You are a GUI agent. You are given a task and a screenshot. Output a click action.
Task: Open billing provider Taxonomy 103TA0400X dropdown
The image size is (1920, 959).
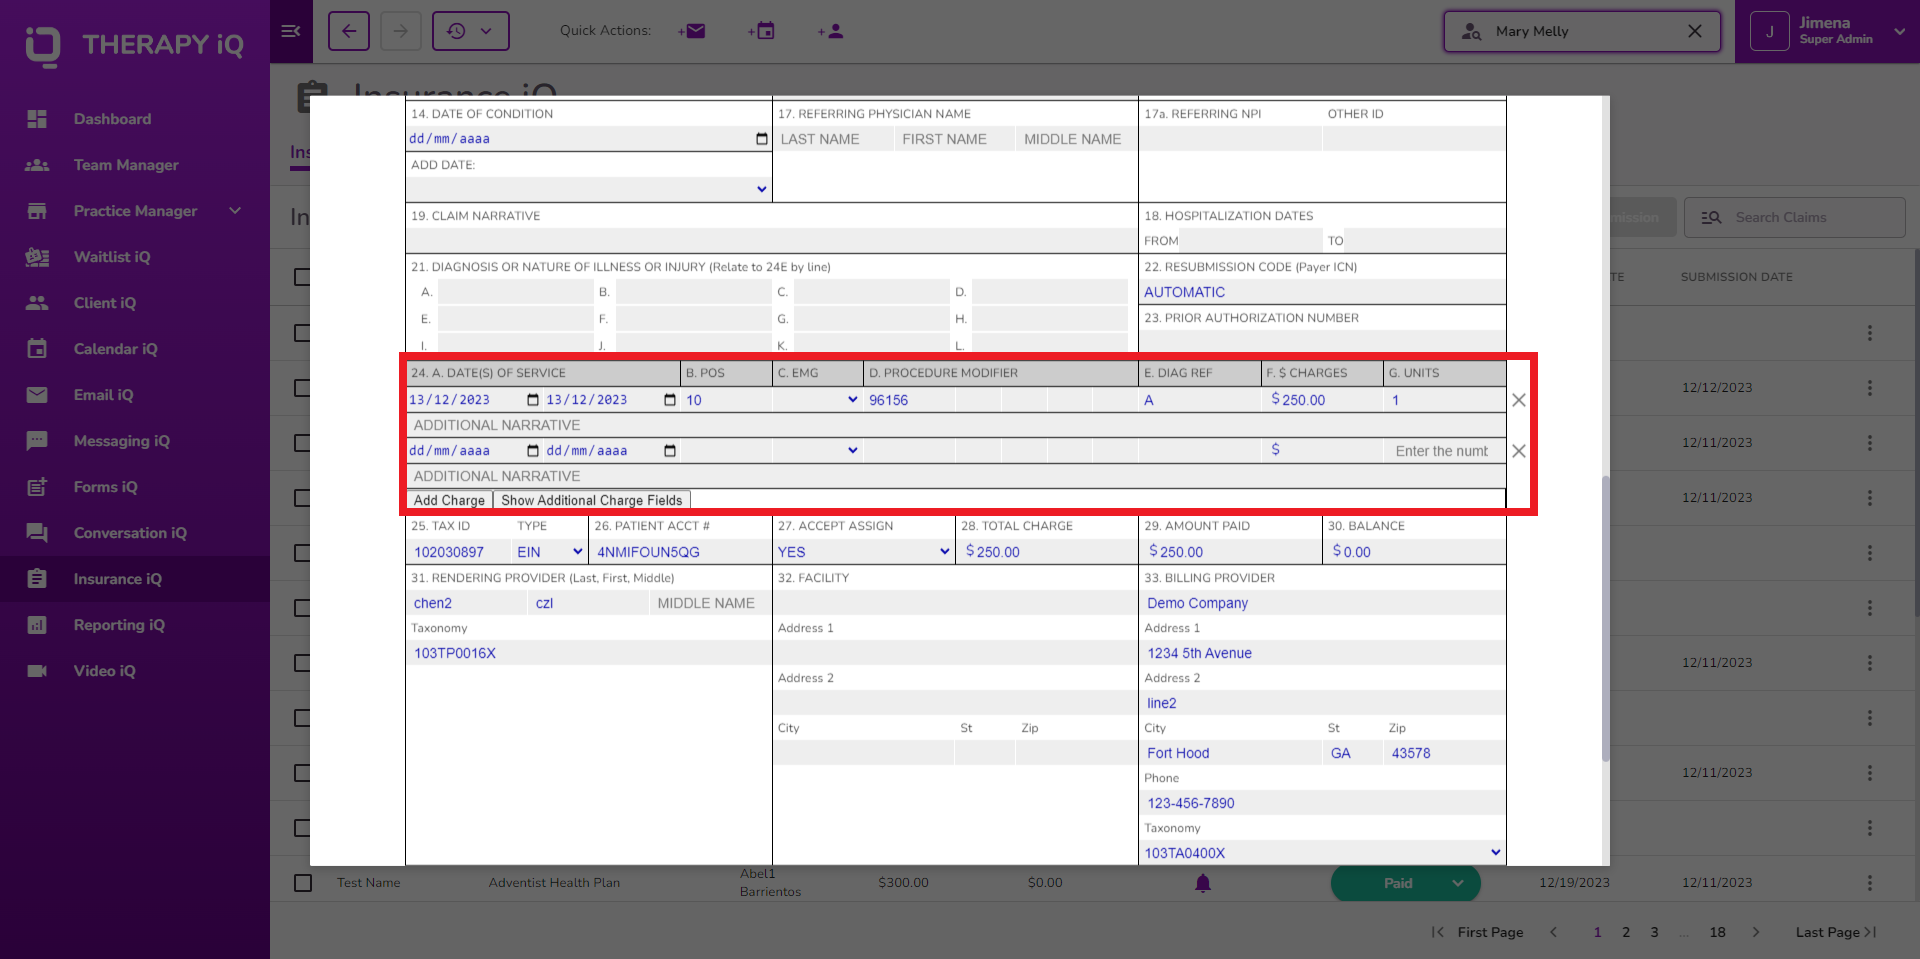1322,853
